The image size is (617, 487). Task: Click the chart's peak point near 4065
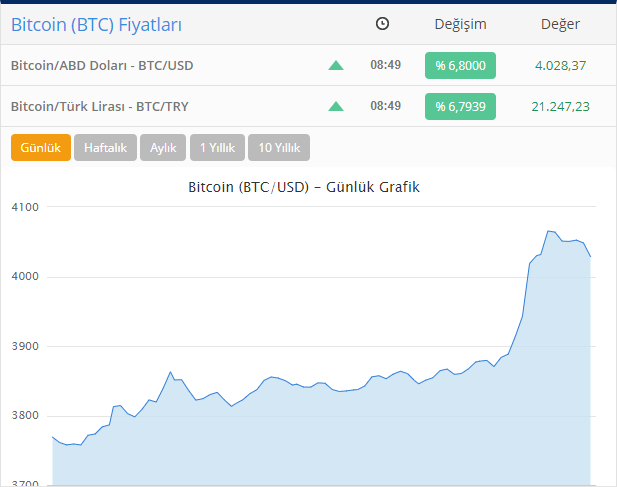pyautogui.click(x=549, y=231)
